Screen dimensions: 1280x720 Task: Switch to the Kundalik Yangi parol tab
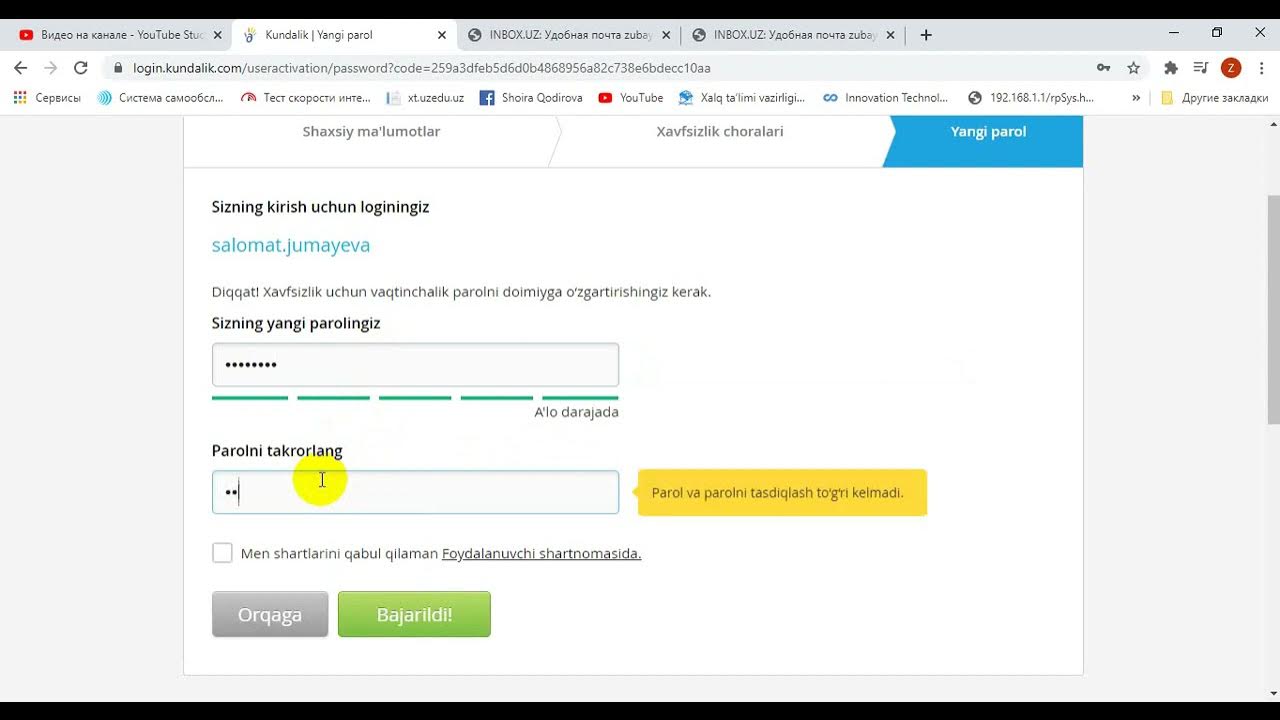(344, 35)
